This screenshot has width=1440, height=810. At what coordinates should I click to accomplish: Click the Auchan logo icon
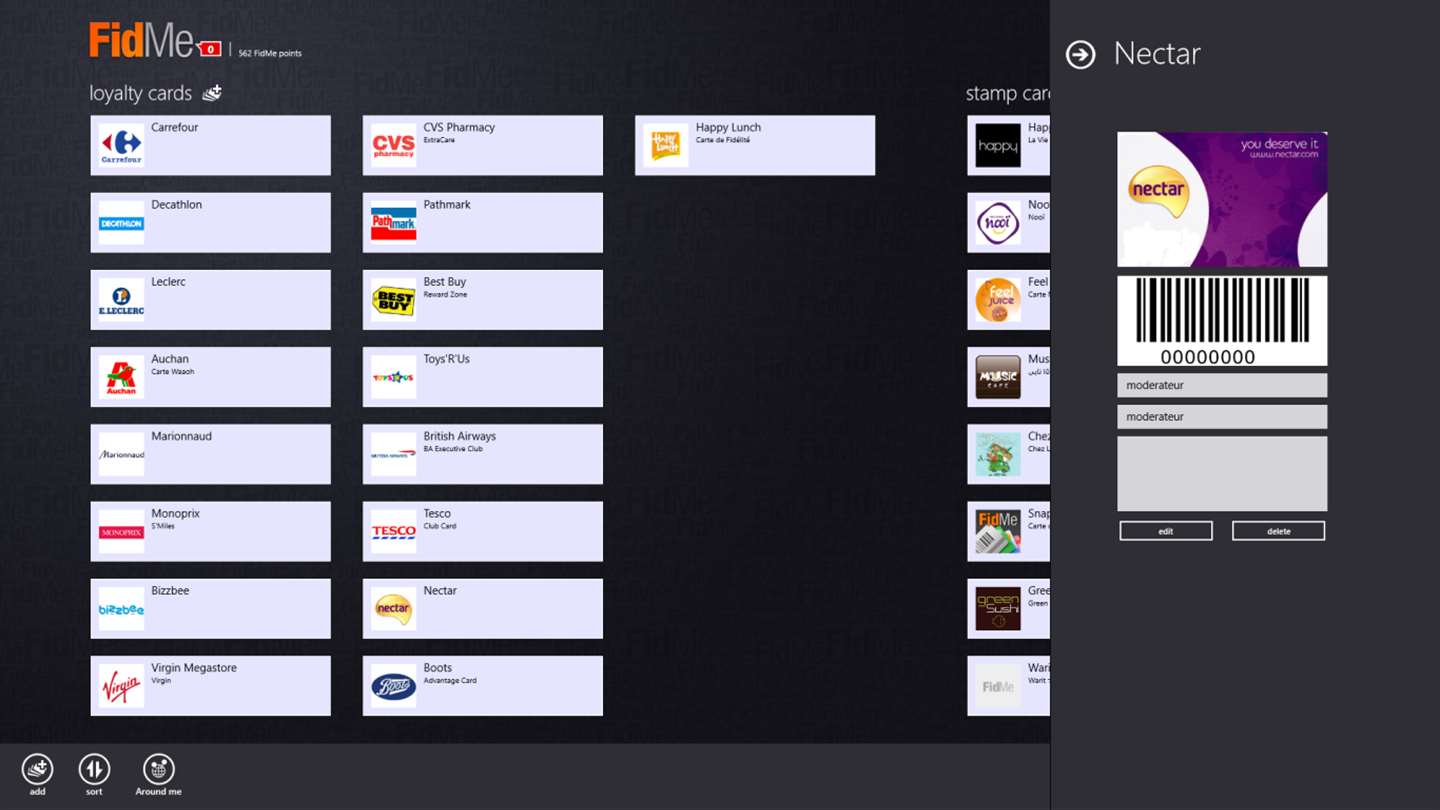coord(121,377)
